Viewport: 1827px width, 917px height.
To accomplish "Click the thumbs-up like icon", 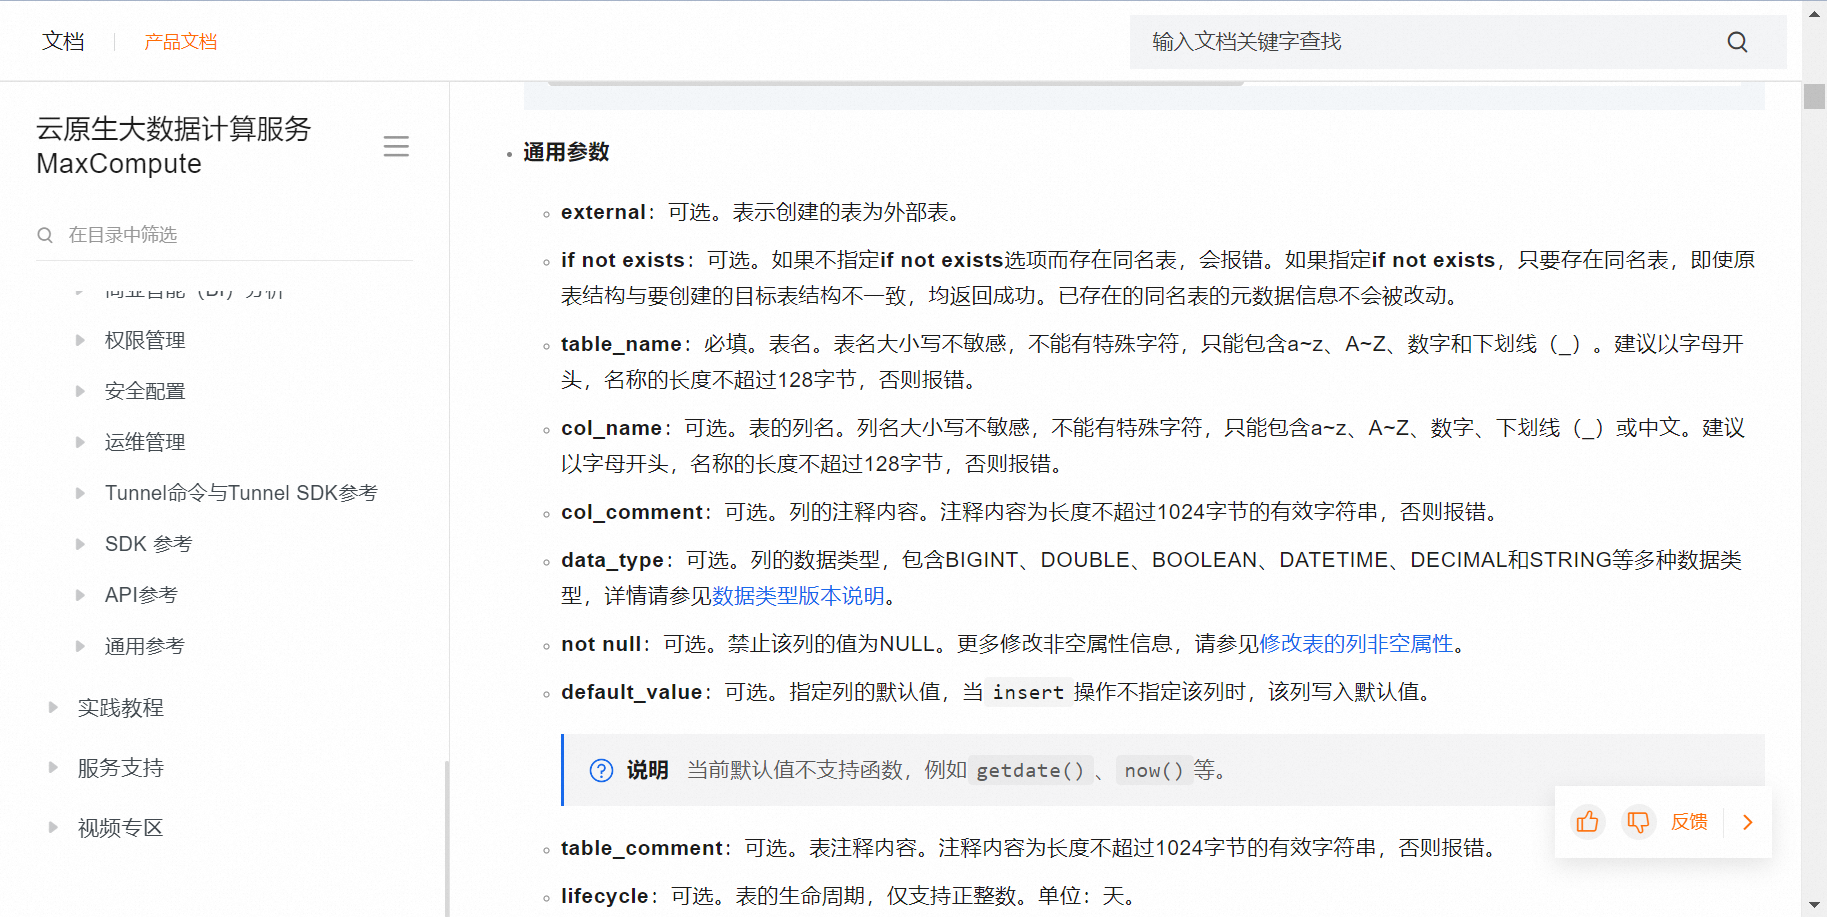I will click(1587, 822).
